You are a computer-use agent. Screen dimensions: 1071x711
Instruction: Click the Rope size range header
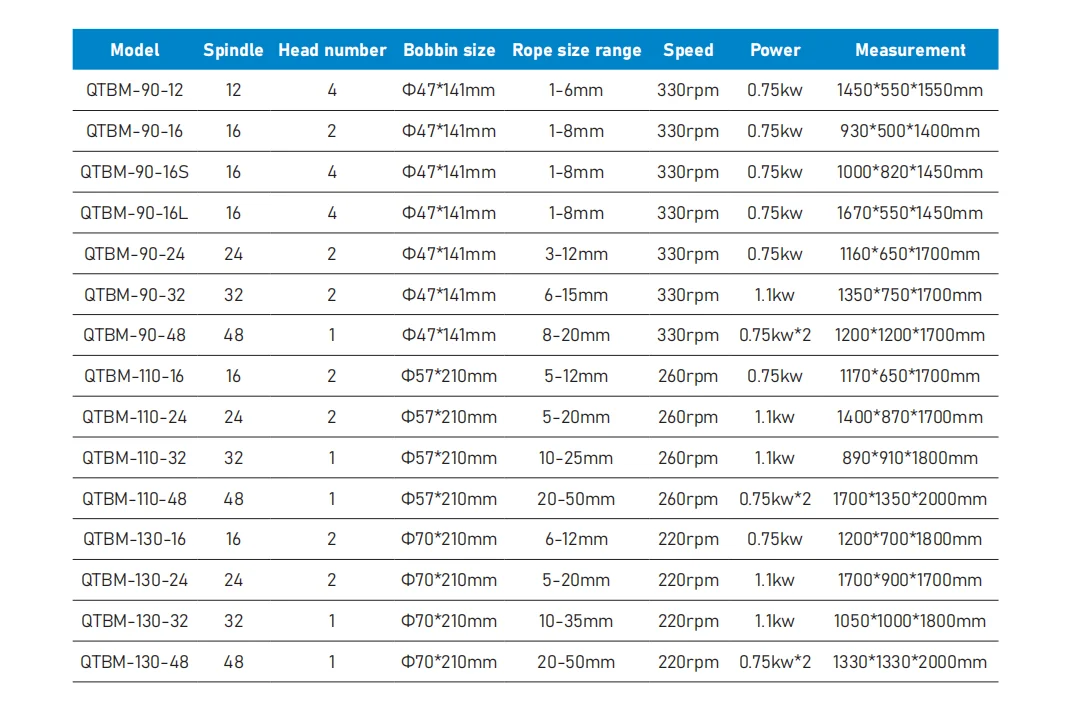click(577, 50)
